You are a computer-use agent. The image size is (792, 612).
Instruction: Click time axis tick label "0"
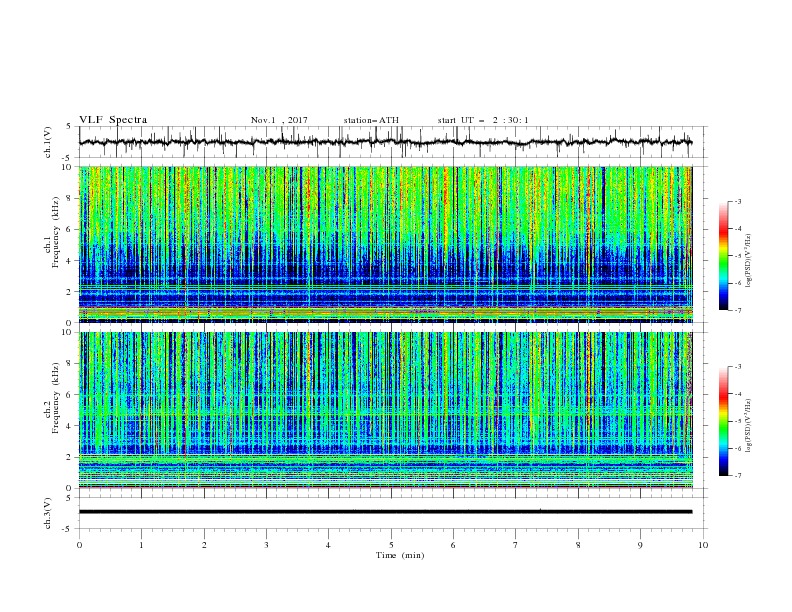pos(79,545)
